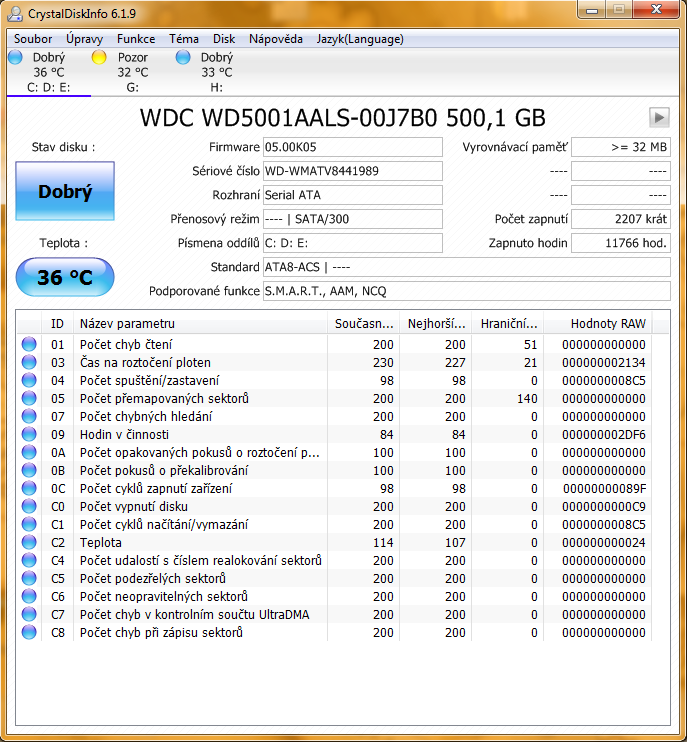Select the Dobrý disk H: status orb
The image size is (687, 742).
(183, 57)
